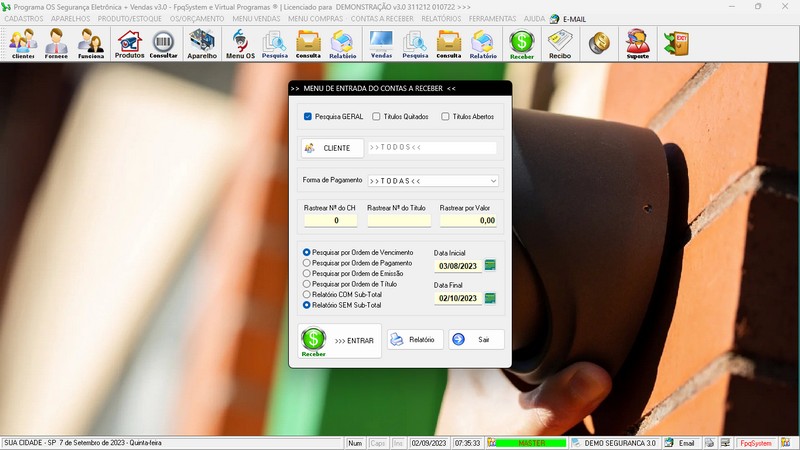Open Suporte from the toolbar

point(637,44)
